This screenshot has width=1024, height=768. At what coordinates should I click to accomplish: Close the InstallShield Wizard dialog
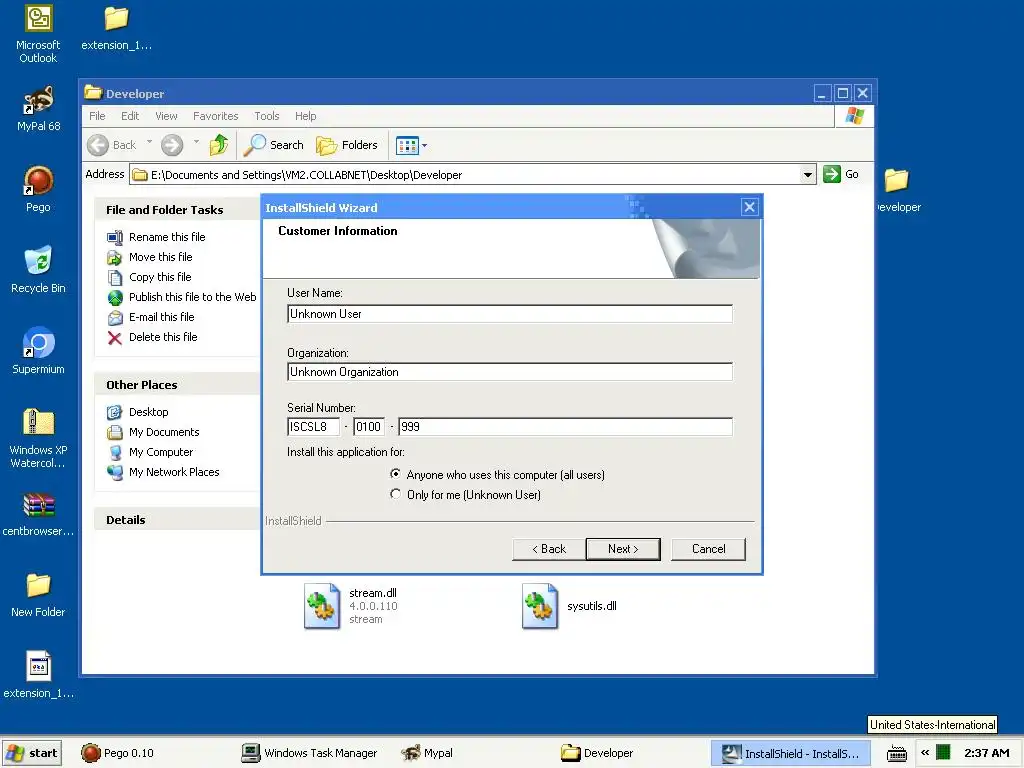[x=749, y=208]
